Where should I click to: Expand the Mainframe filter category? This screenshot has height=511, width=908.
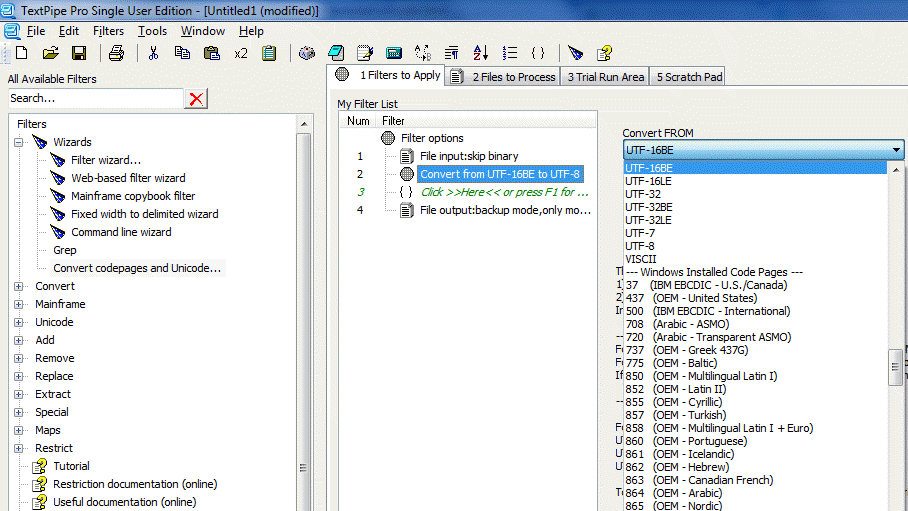19,304
